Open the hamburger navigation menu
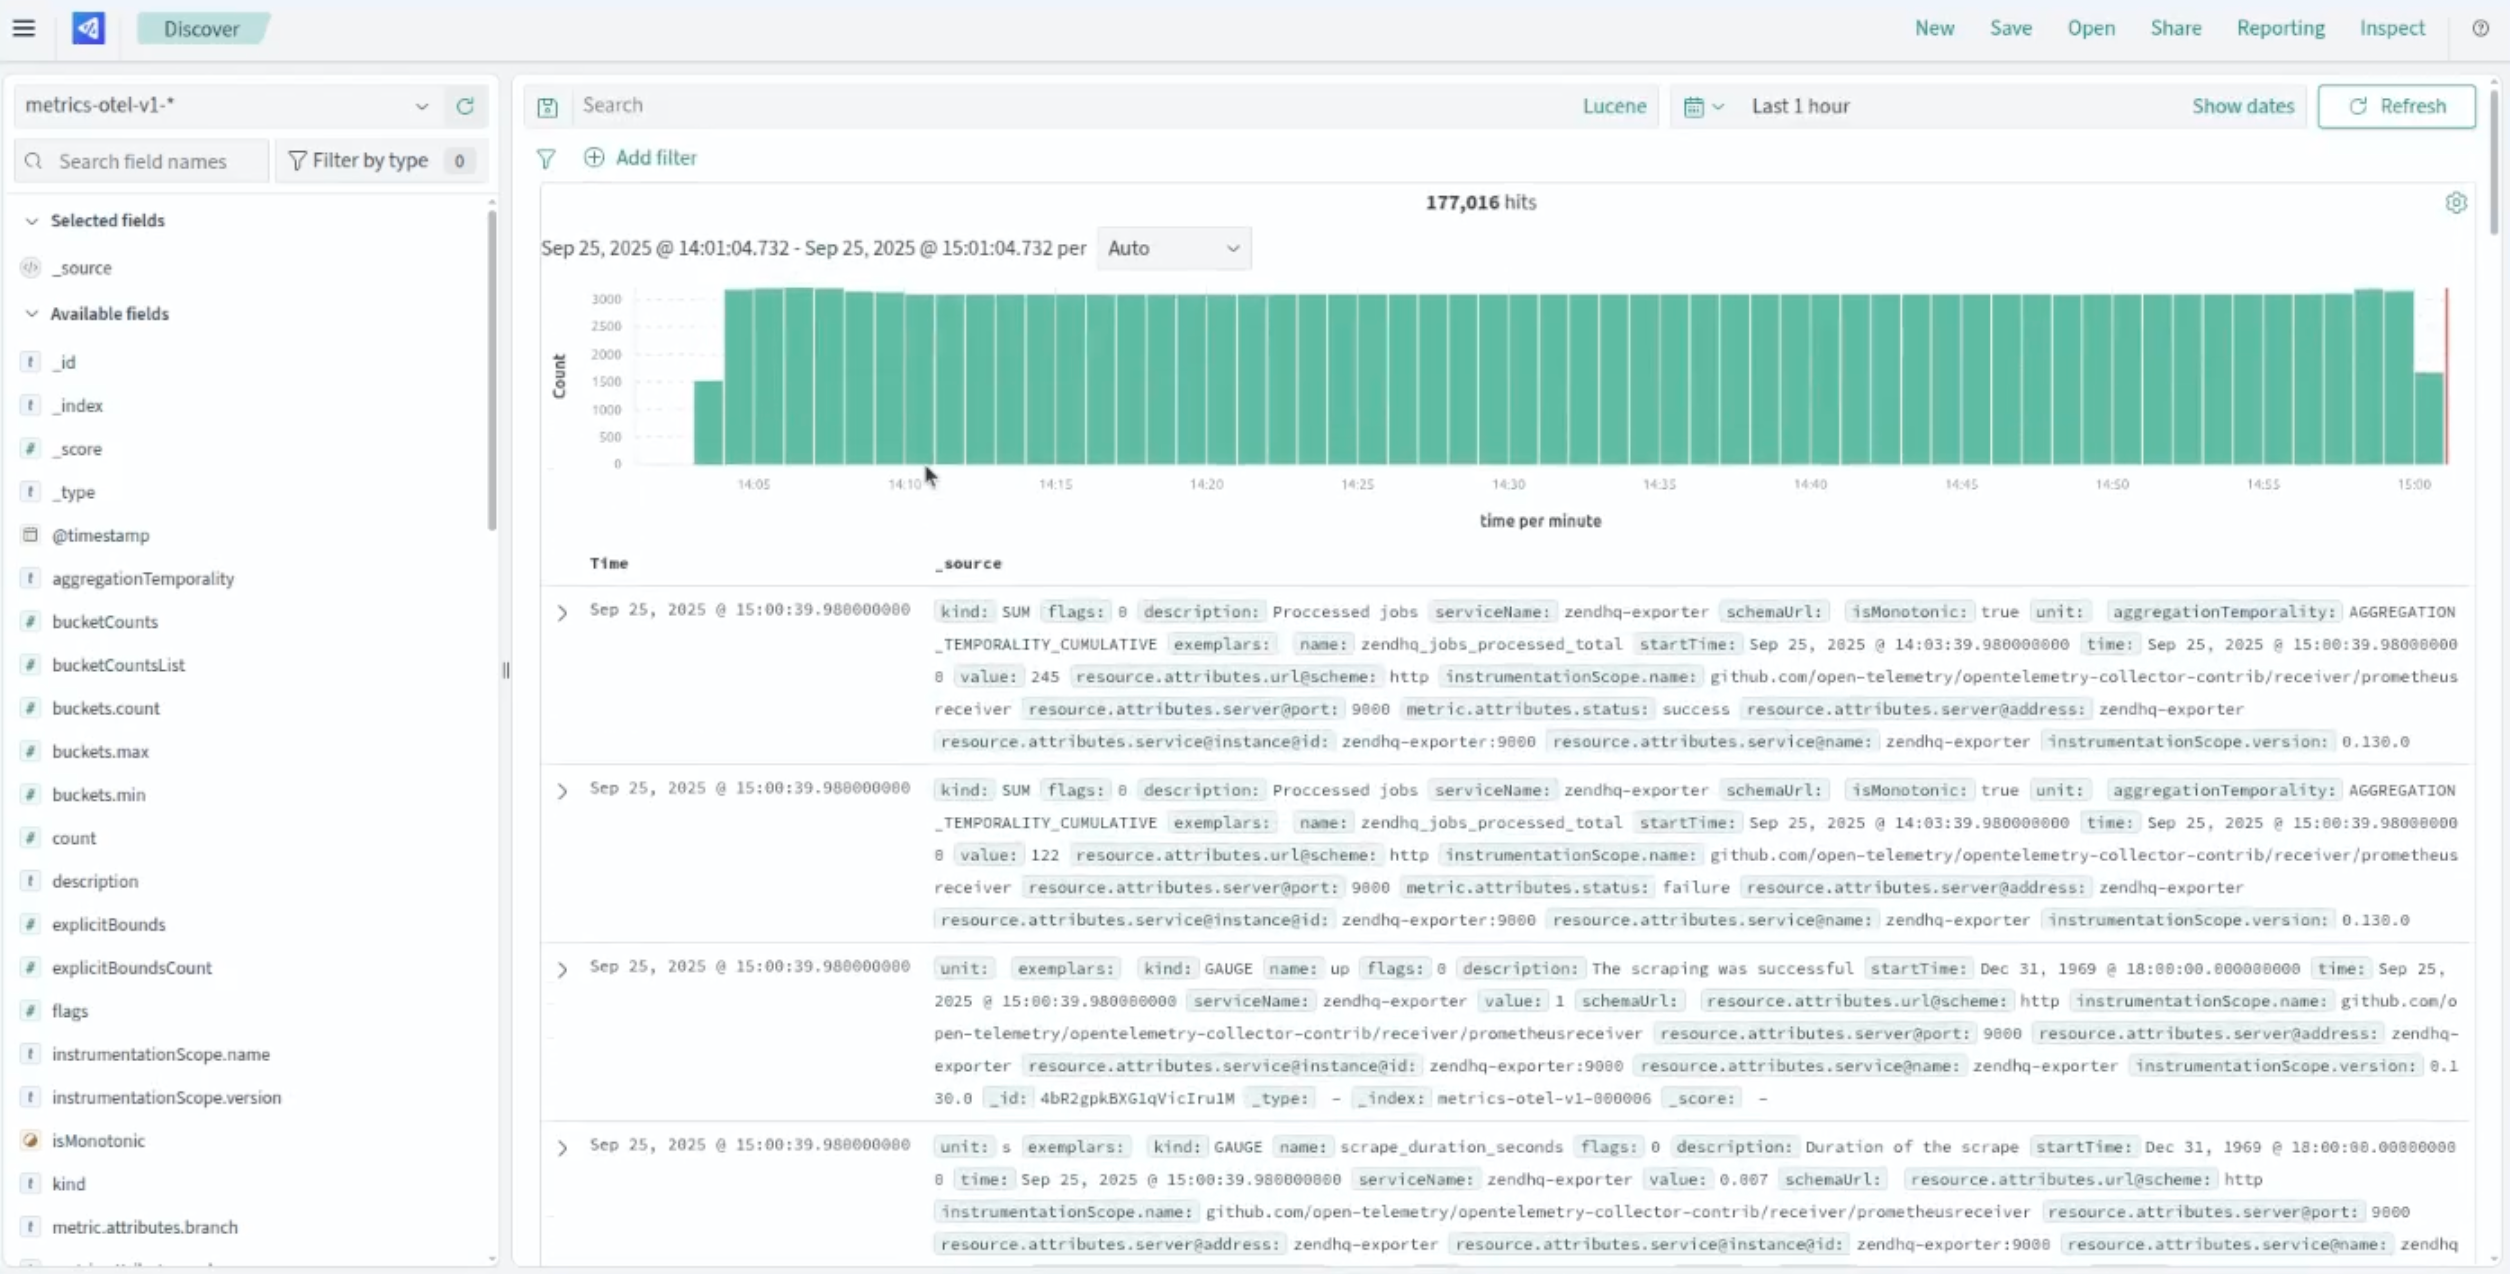This screenshot has width=2510, height=1274. pos(24,28)
